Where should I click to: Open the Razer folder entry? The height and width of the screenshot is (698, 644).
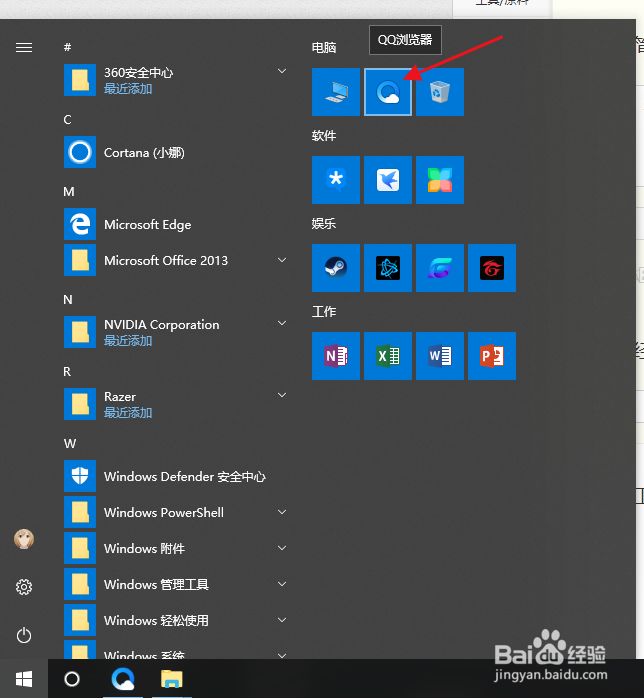(177, 404)
